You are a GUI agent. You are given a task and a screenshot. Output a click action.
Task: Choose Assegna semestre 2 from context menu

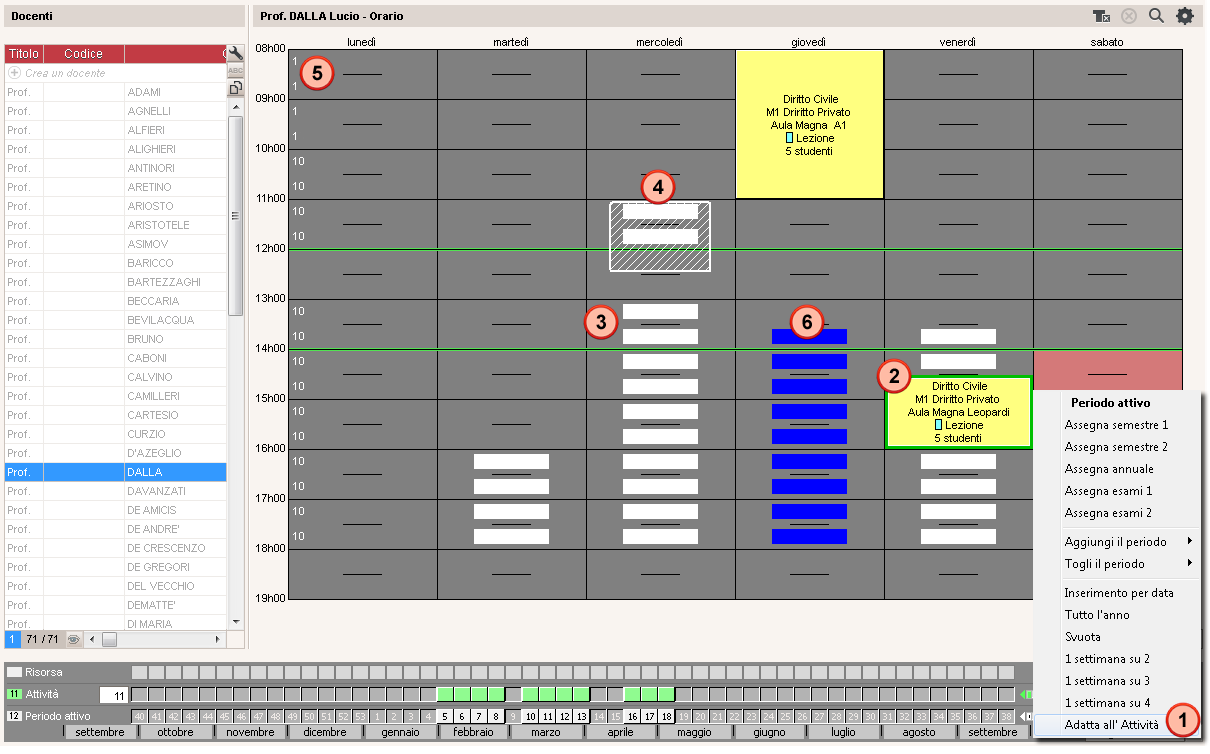[x=1116, y=447]
